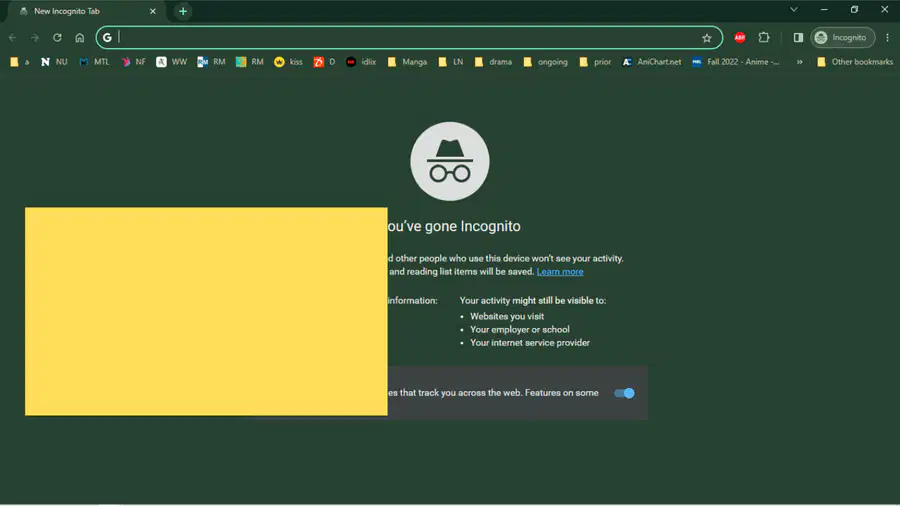This screenshot has width=900, height=506.
Task: Open the side panel icon
Action: pyautogui.click(x=798, y=38)
